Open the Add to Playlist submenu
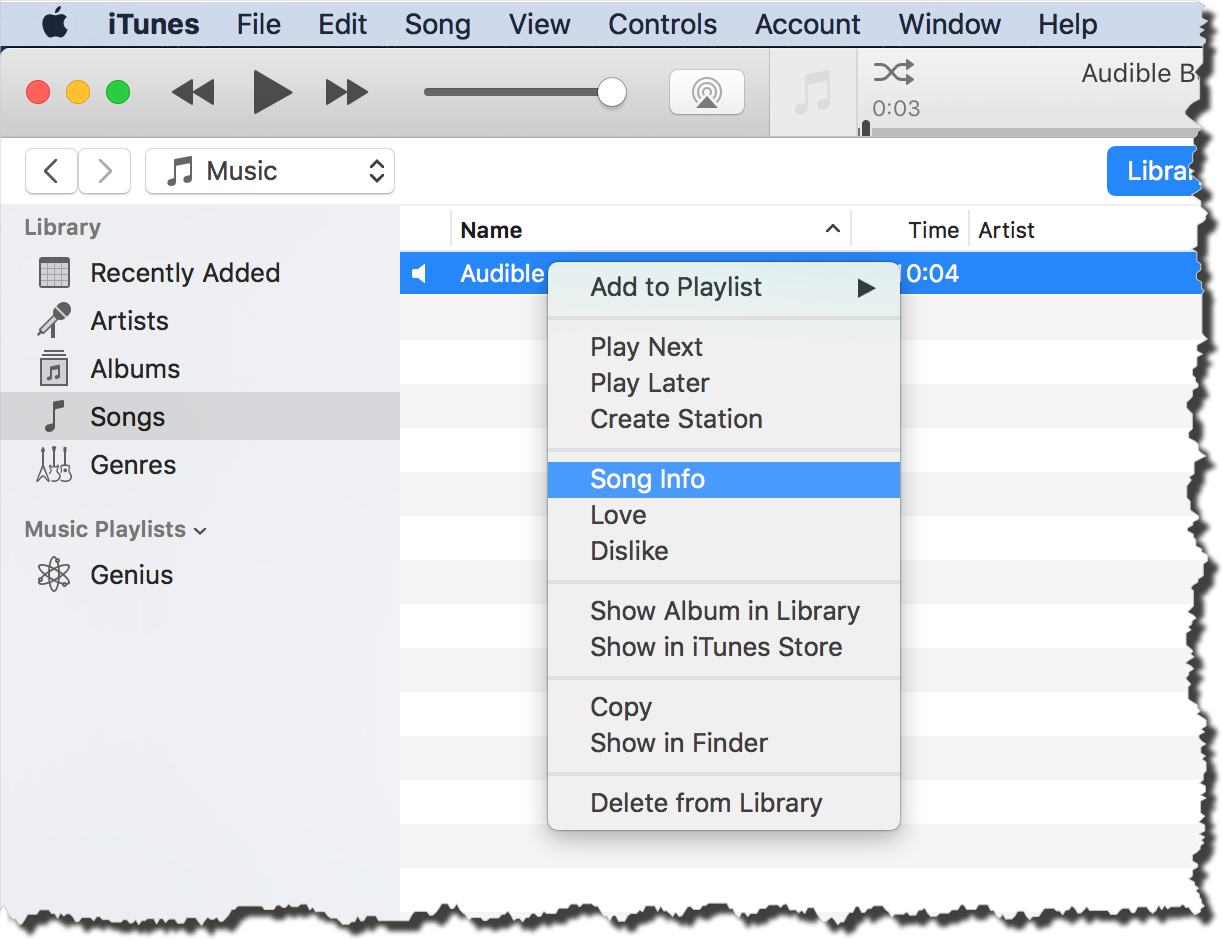 click(x=724, y=287)
